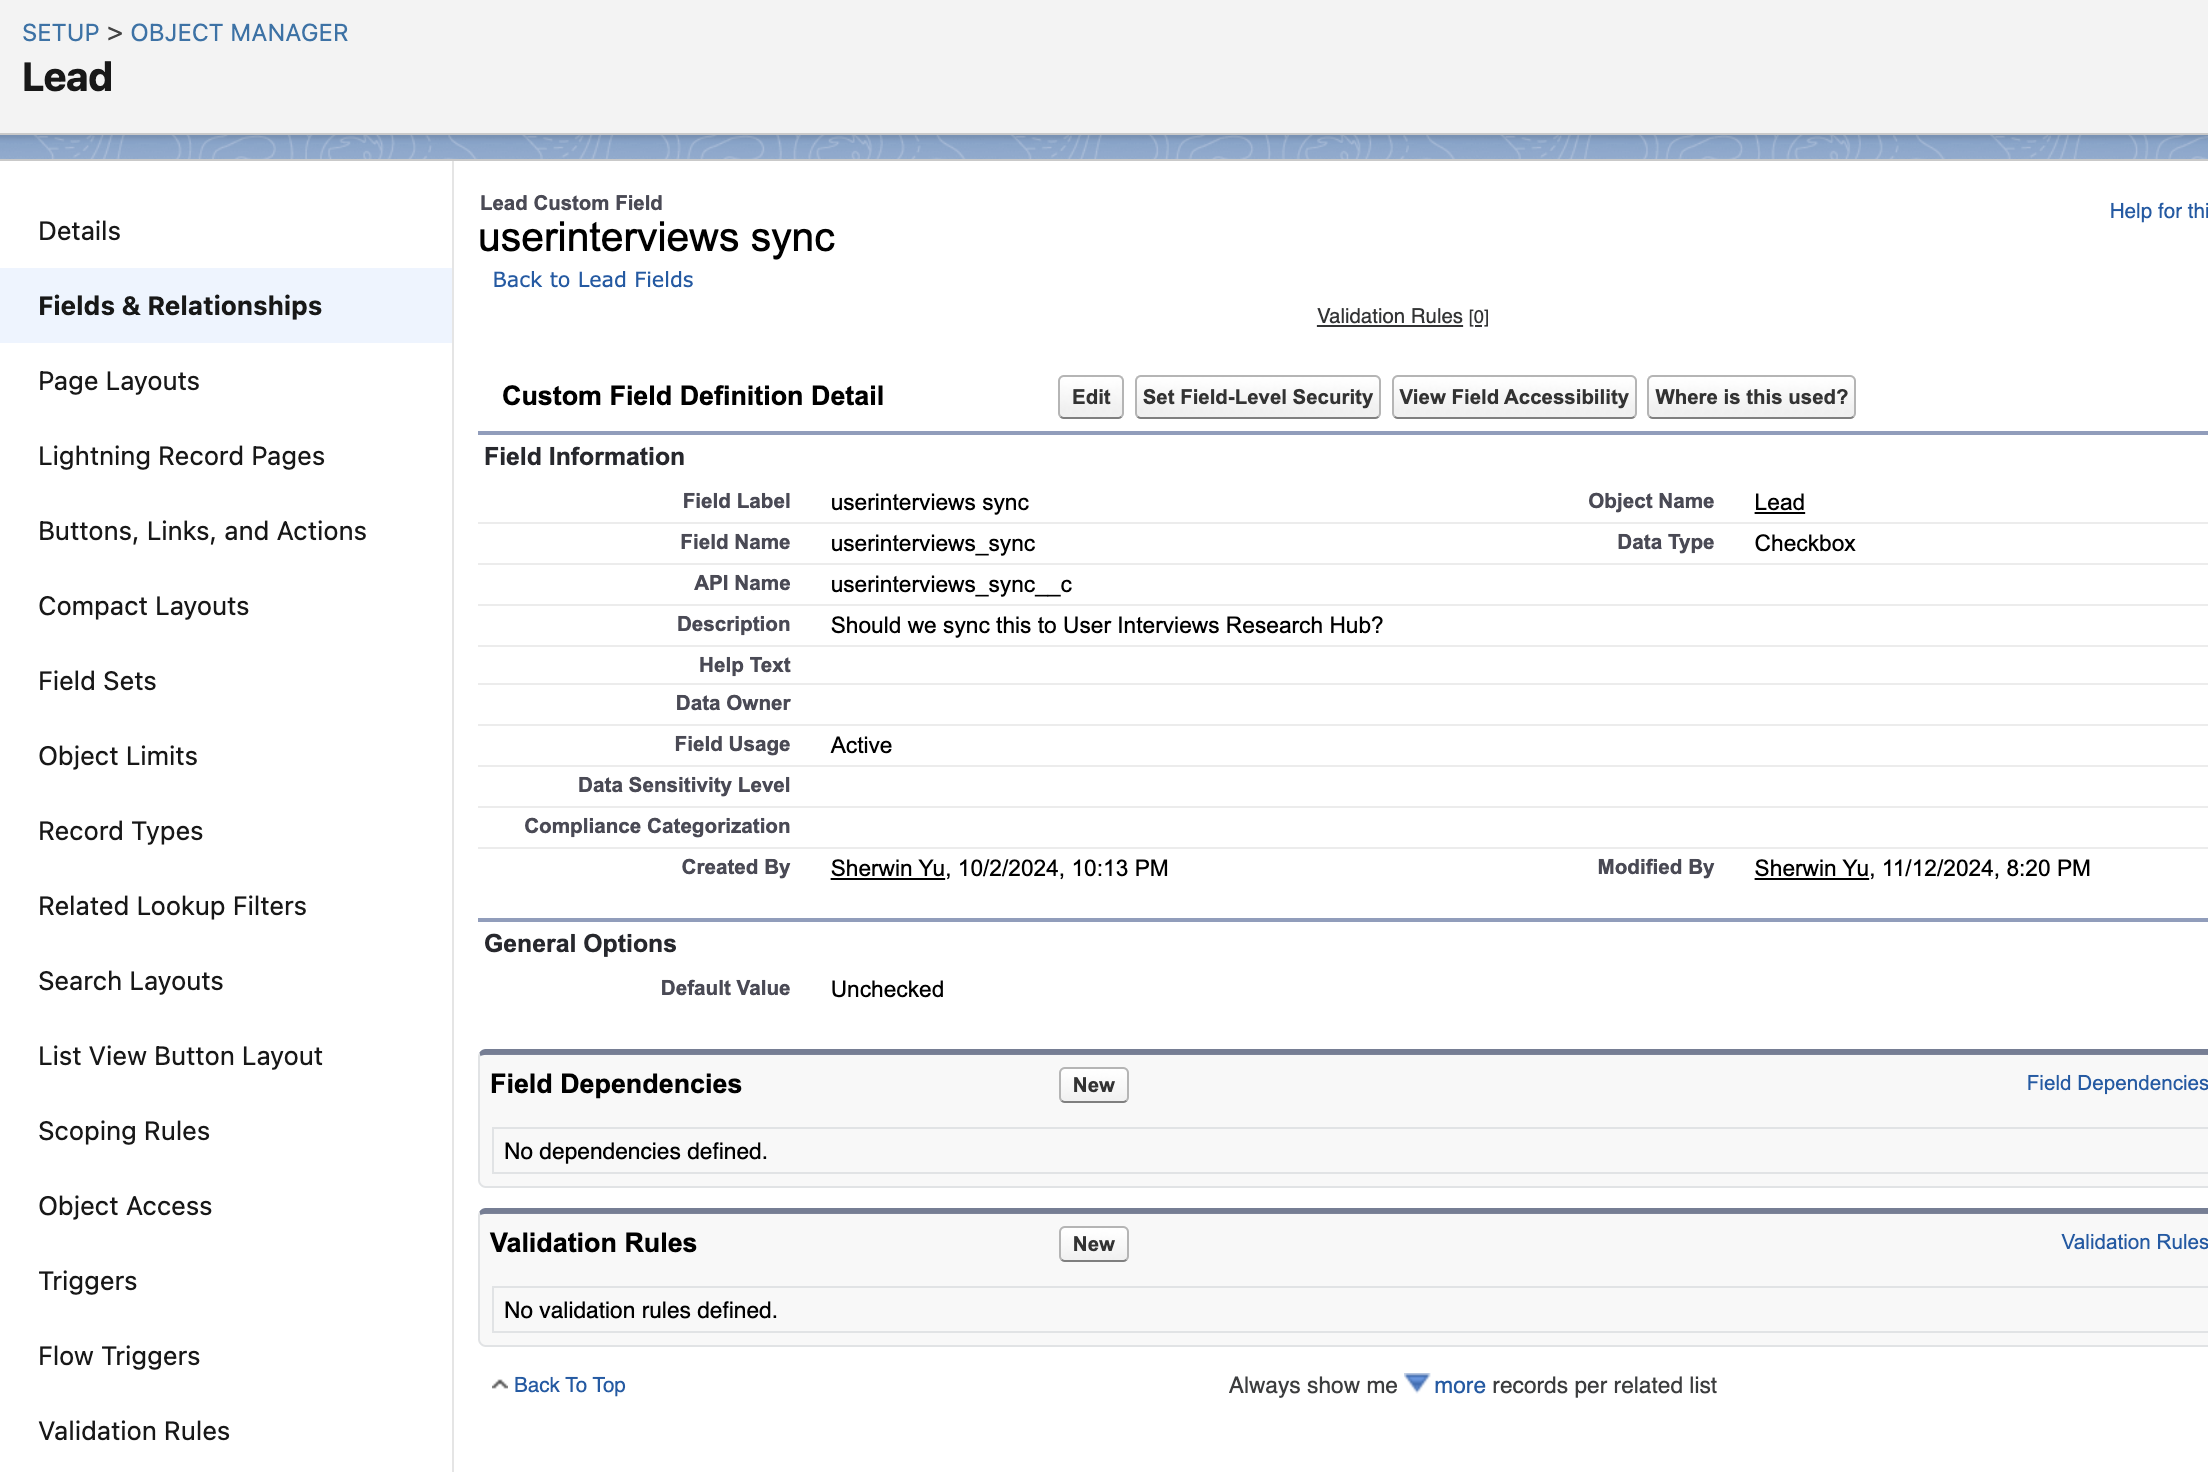This screenshot has height=1472, width=2208.
Task: Open OBJECT MANAGER breadcrumb link
Action: click(239, 33)
